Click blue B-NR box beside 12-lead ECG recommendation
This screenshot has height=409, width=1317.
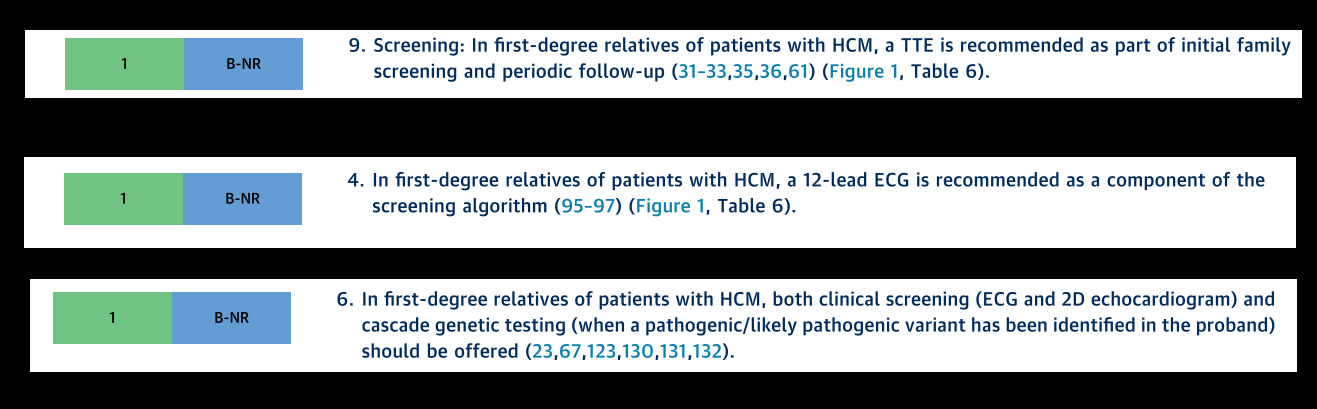(242, 198)
